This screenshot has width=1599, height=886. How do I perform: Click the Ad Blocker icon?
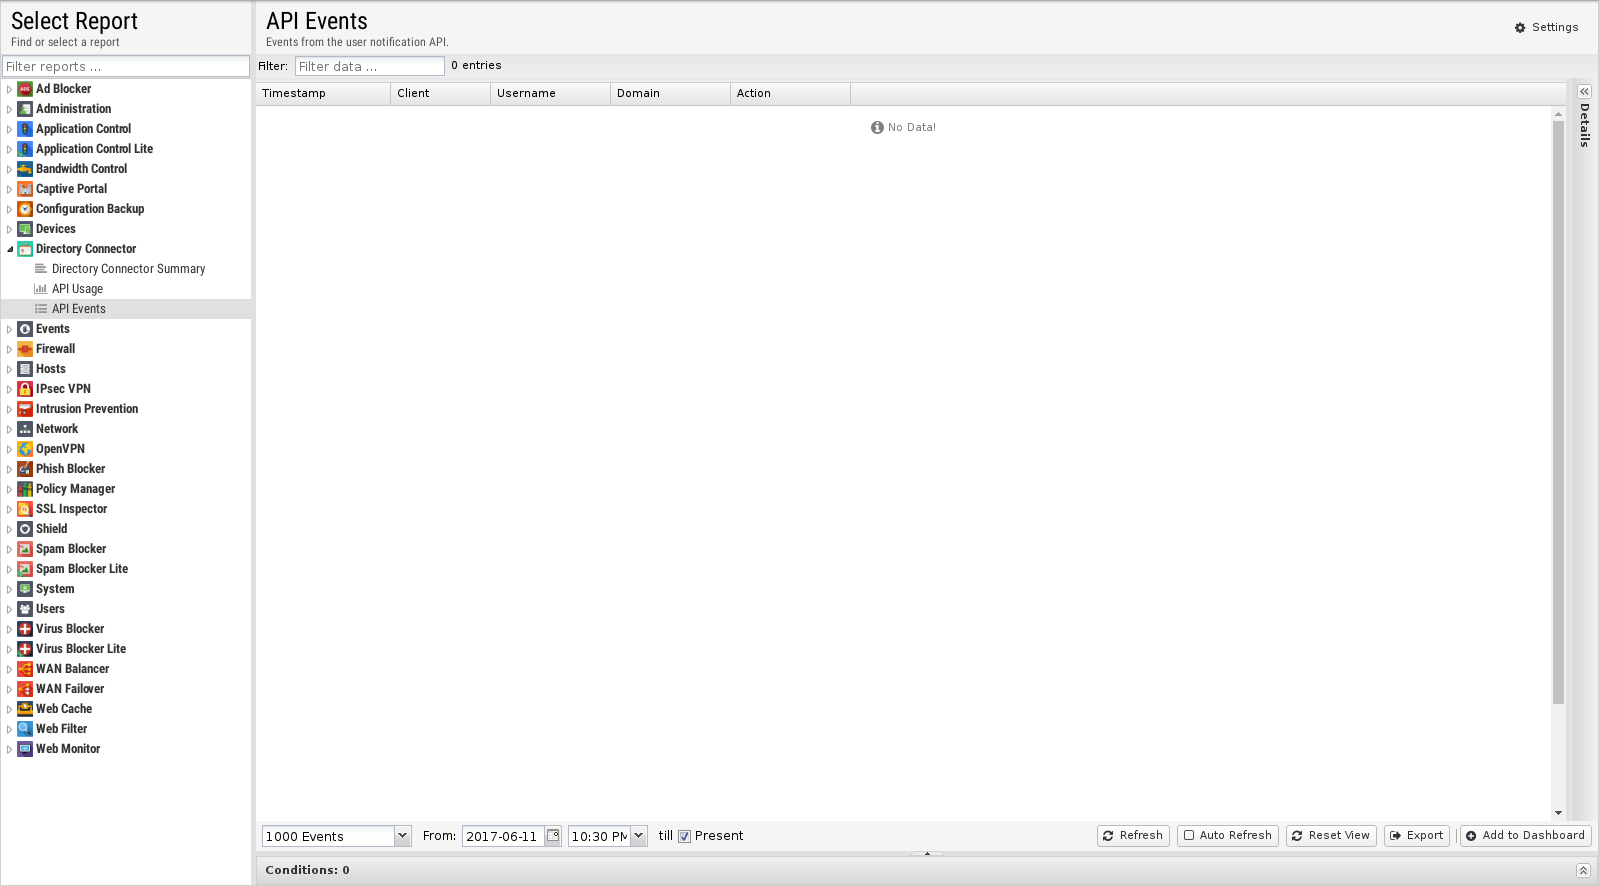(x=25, y=89)
